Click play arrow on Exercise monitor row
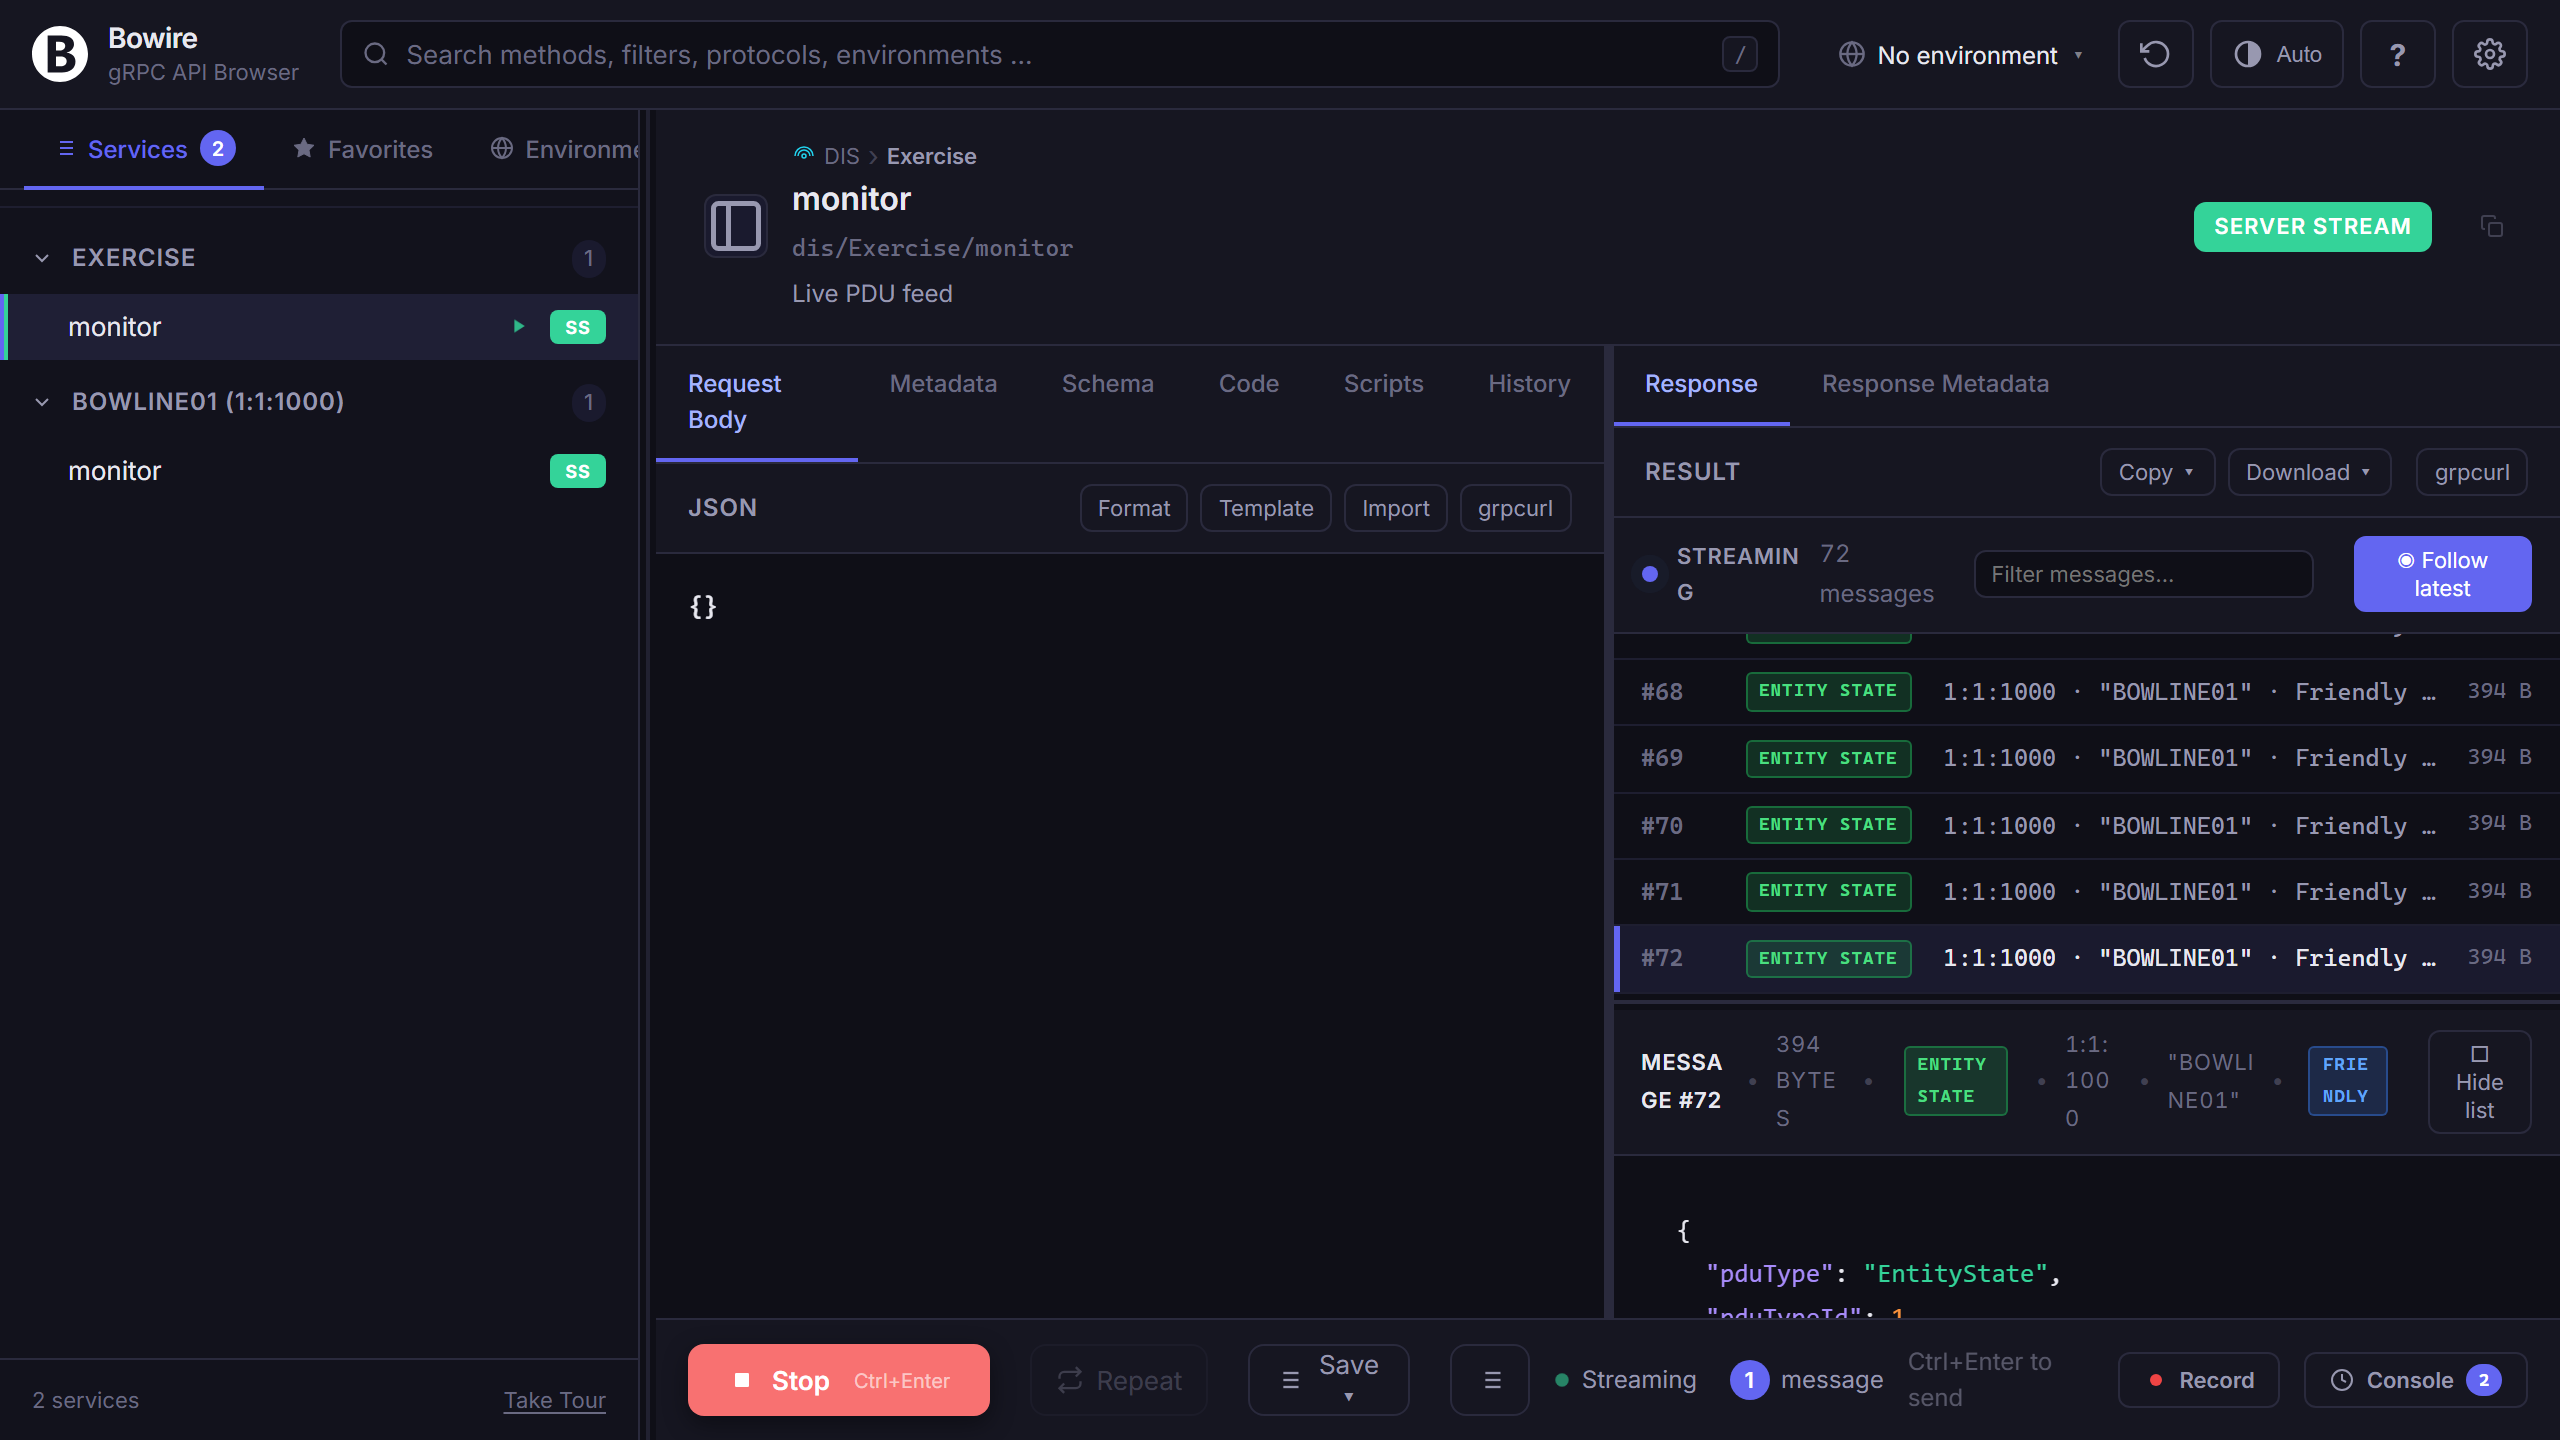Image resolution: width=2560 pixels, height=1440 pixels. [x=519, y=327]
